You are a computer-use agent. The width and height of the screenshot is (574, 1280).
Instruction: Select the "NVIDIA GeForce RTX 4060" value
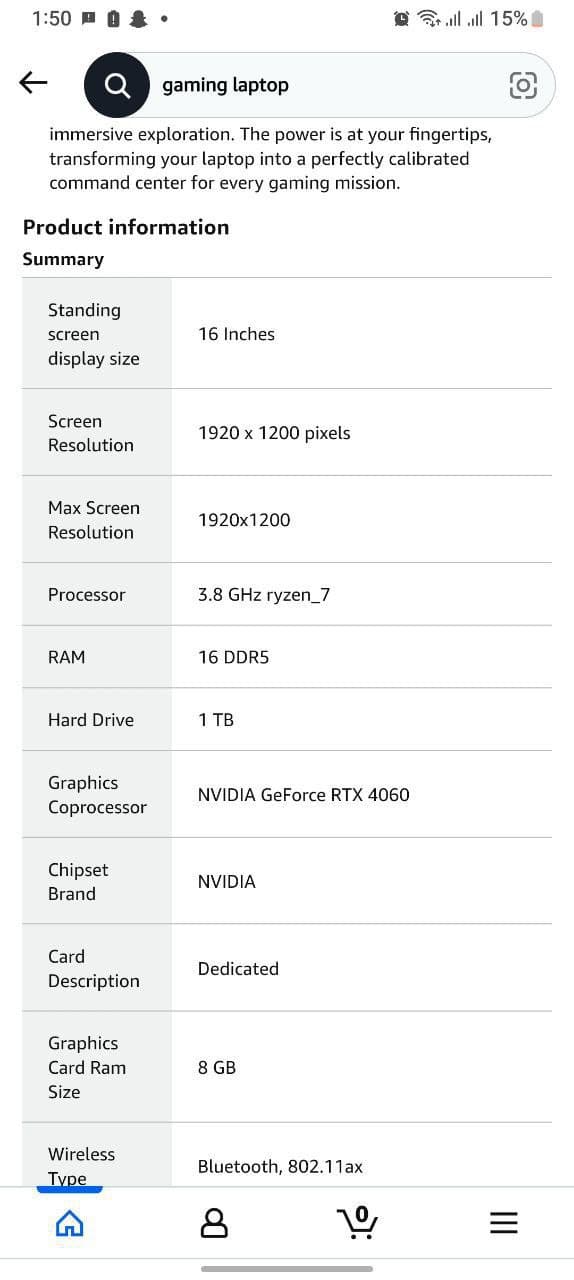pos(304,795)
